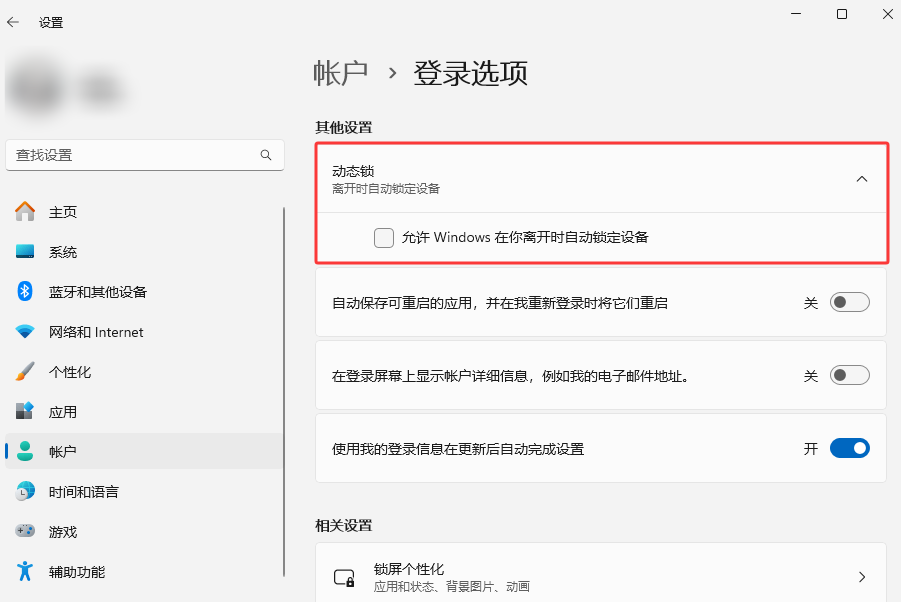This screenshot has height=602, width=901.
Task: Select Time & Language (时间和语言) menu item
Action: [84, 492]
